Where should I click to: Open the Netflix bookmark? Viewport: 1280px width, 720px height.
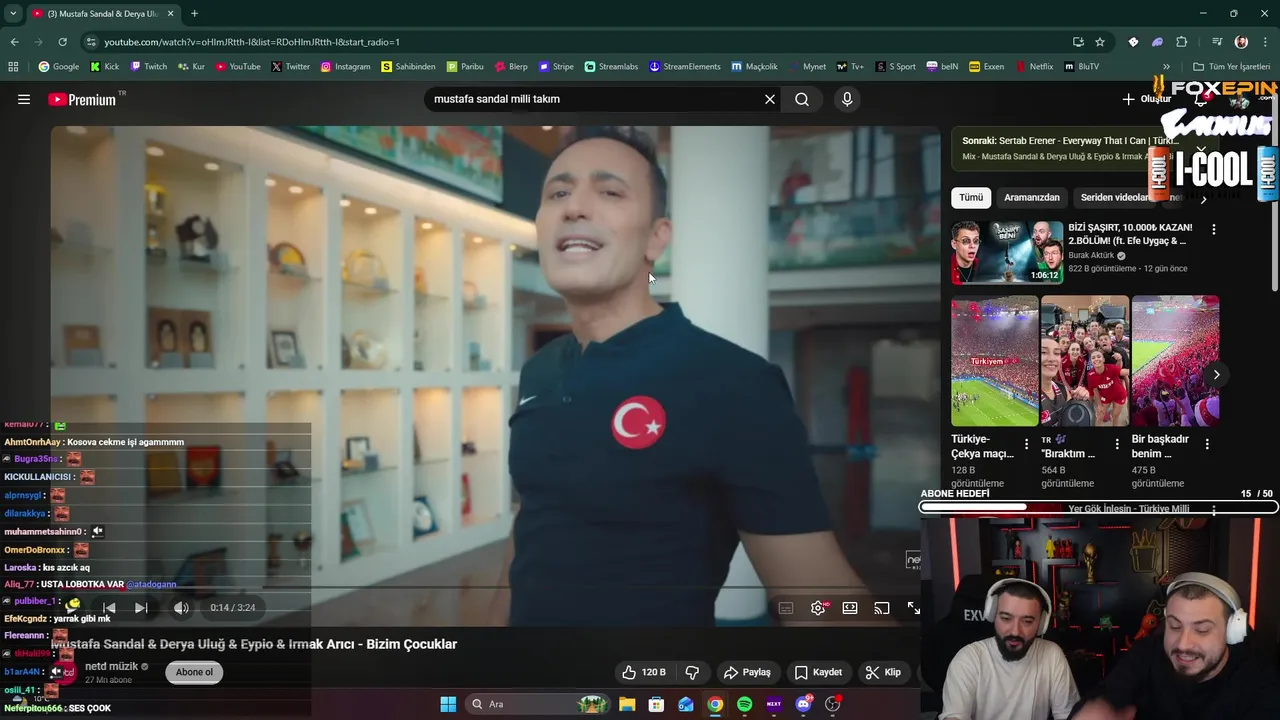(1034, 67)
